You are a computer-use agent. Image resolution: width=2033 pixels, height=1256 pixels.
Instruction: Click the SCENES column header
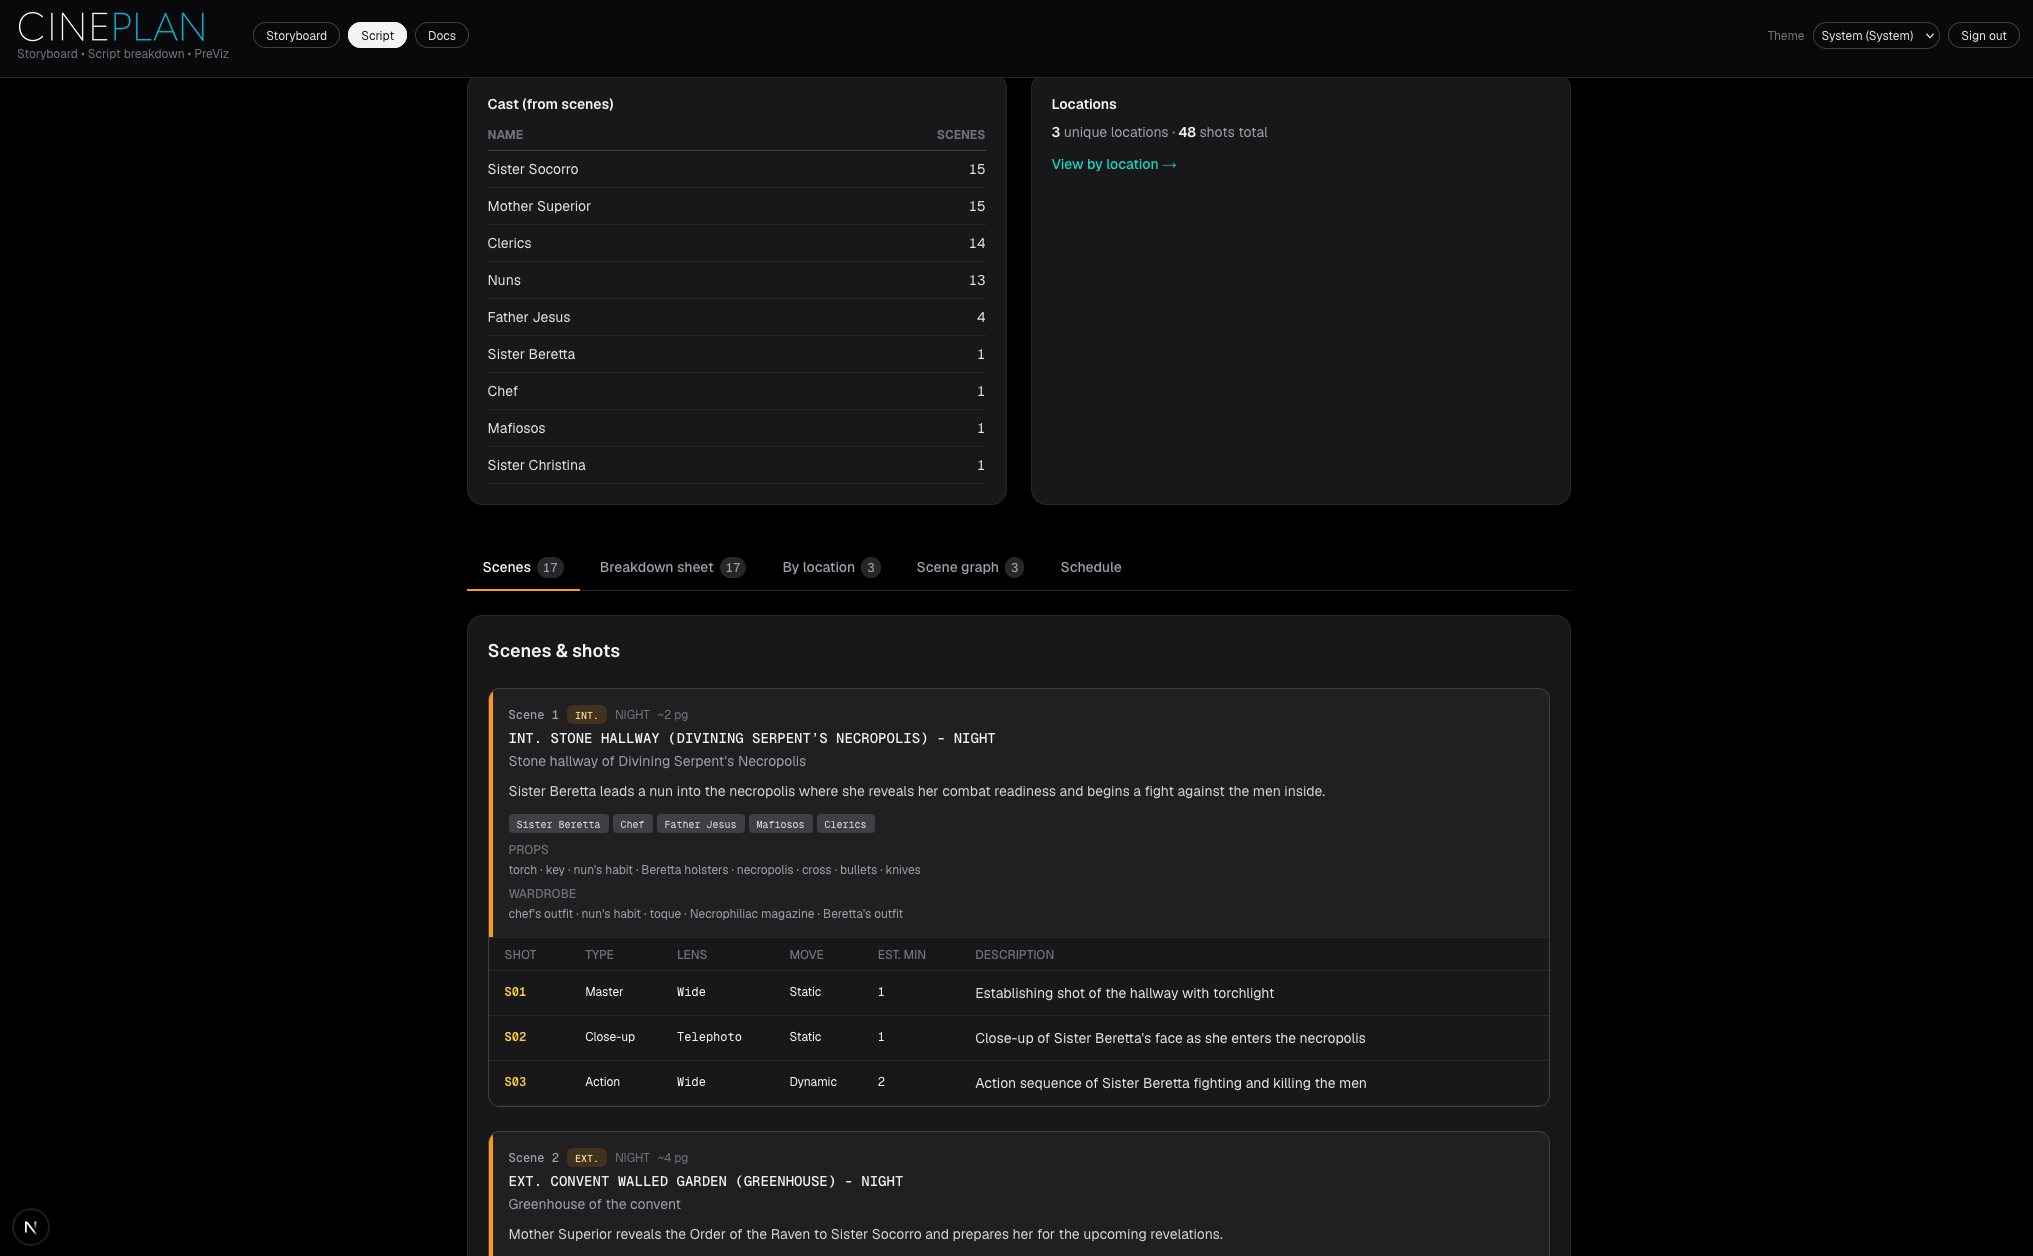pyautogui.click(x=960, y=134)
